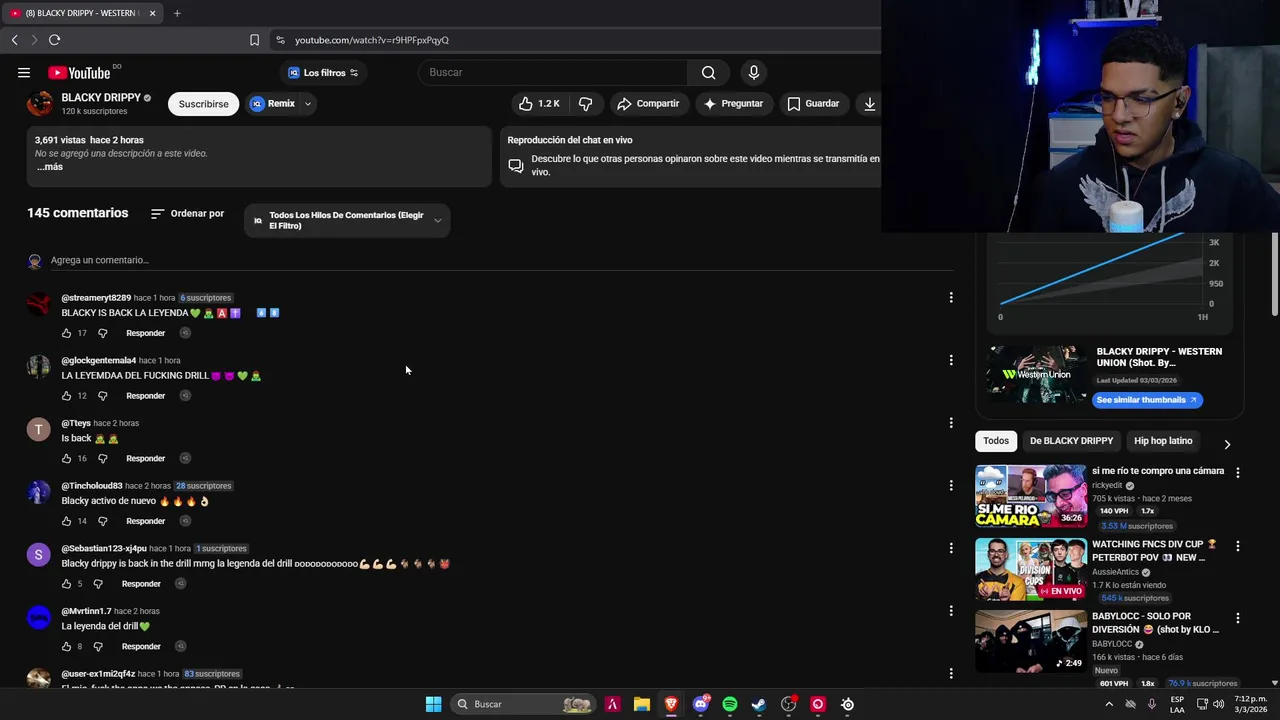Open options for 'si me río' video
Screen dimensions: 1280x720
pyautogui.click(x=1238, y=472)
